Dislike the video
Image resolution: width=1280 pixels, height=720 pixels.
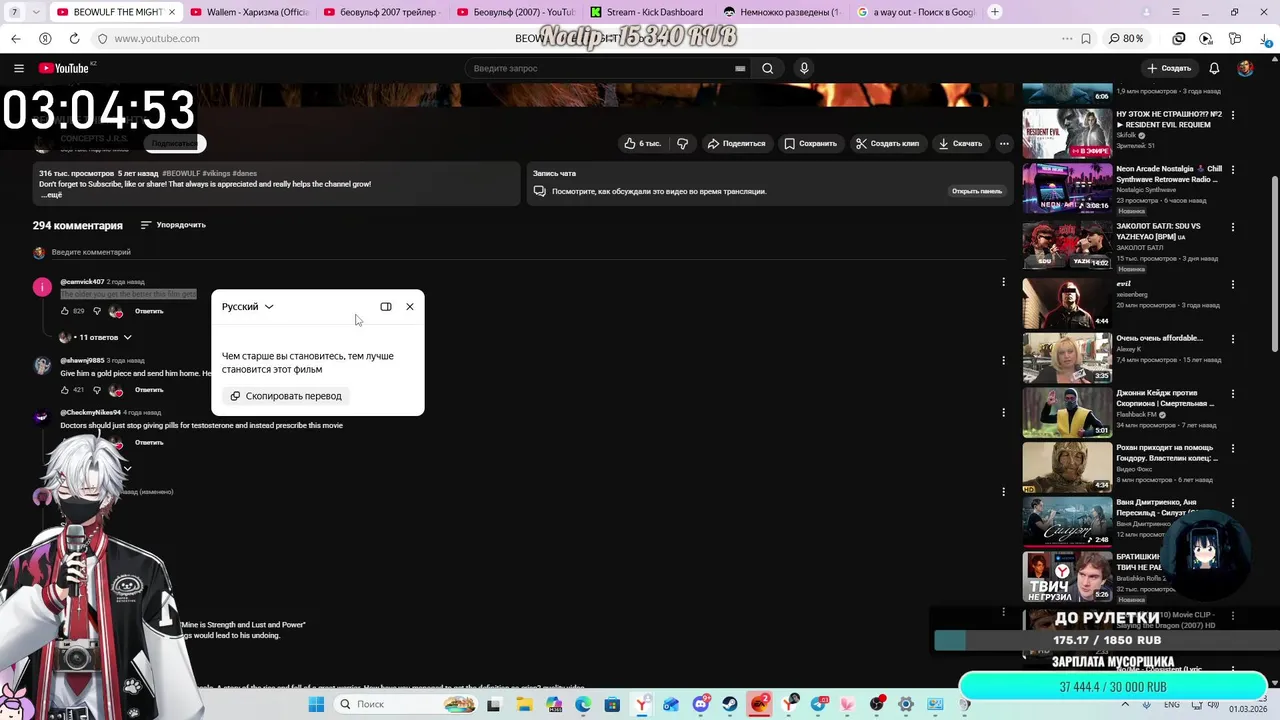tap(682, 143)
